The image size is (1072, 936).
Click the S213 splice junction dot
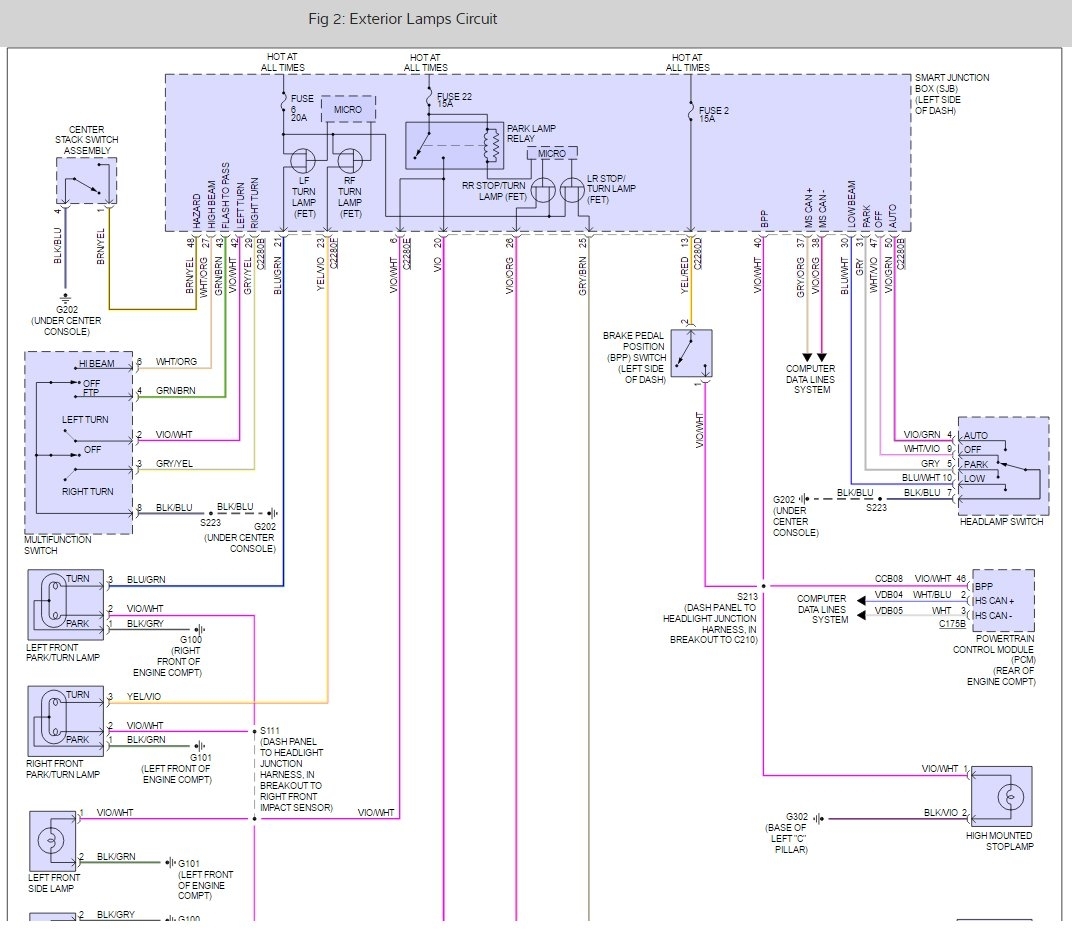point(763,586)
